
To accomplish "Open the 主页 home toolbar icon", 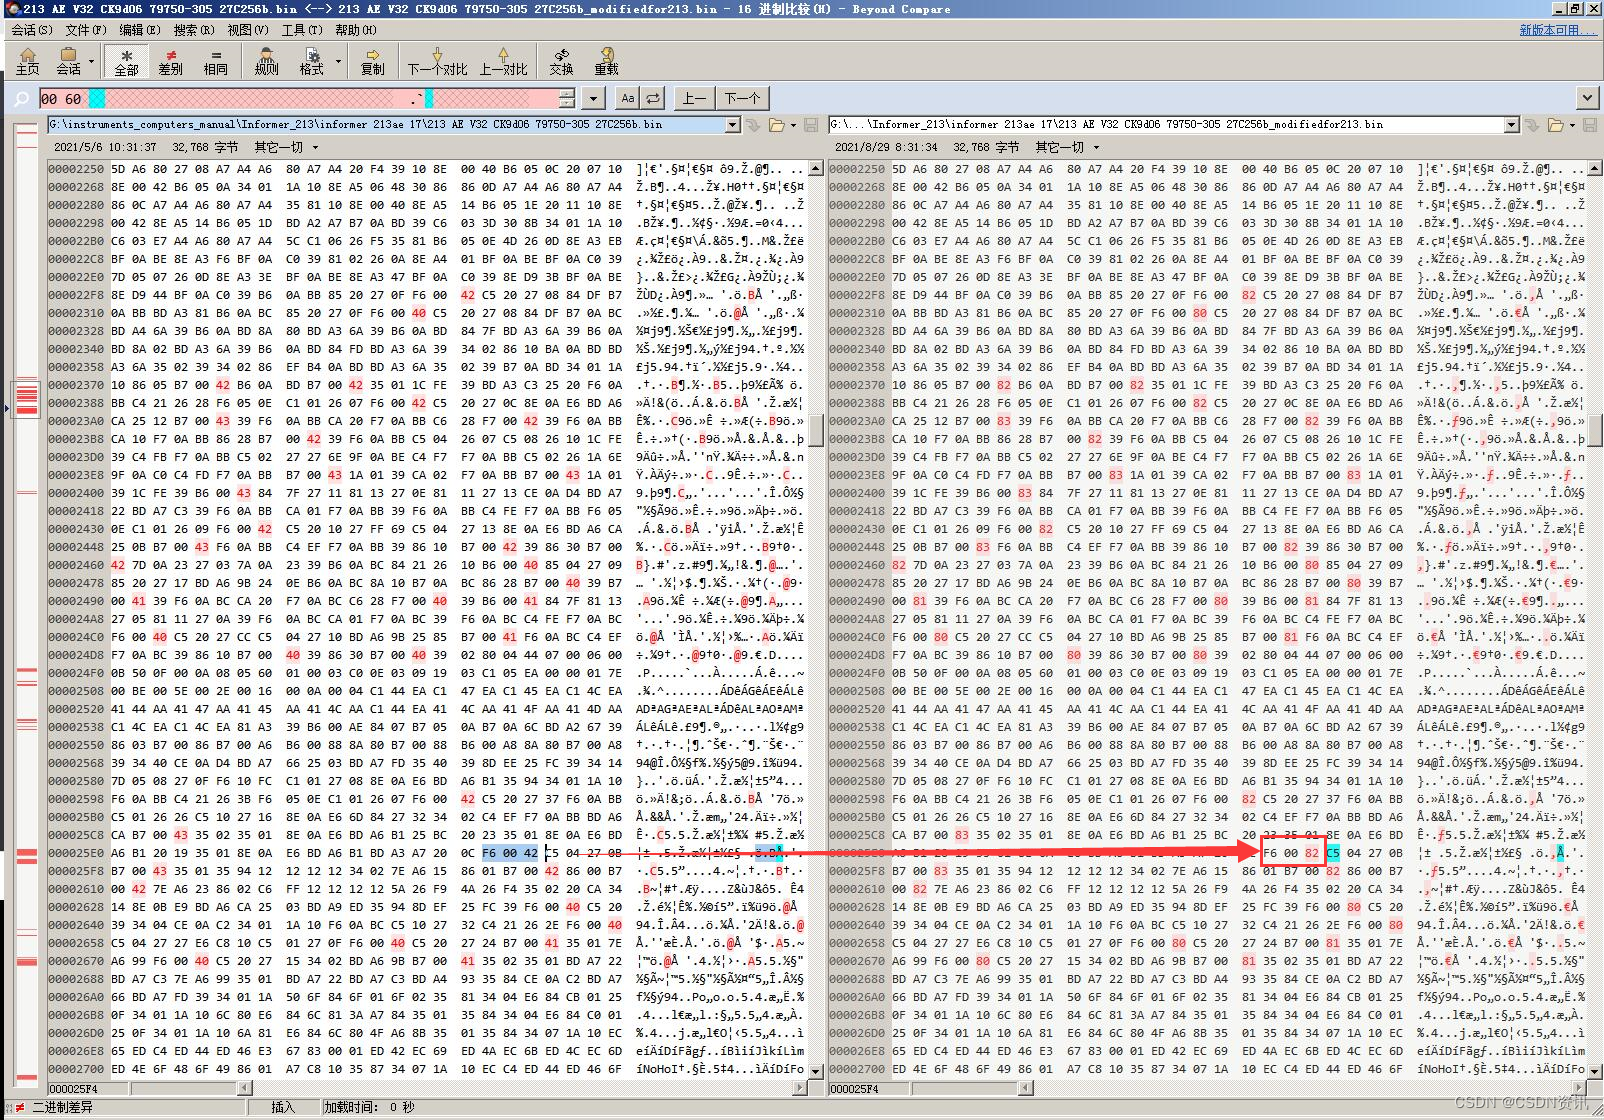I will 27,61.
